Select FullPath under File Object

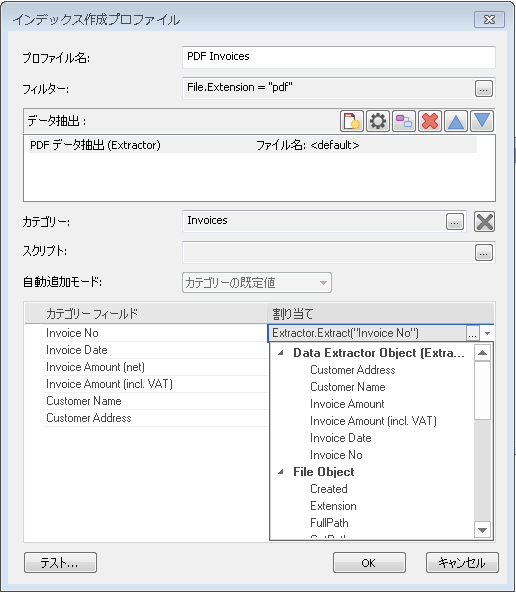[329, 523]
